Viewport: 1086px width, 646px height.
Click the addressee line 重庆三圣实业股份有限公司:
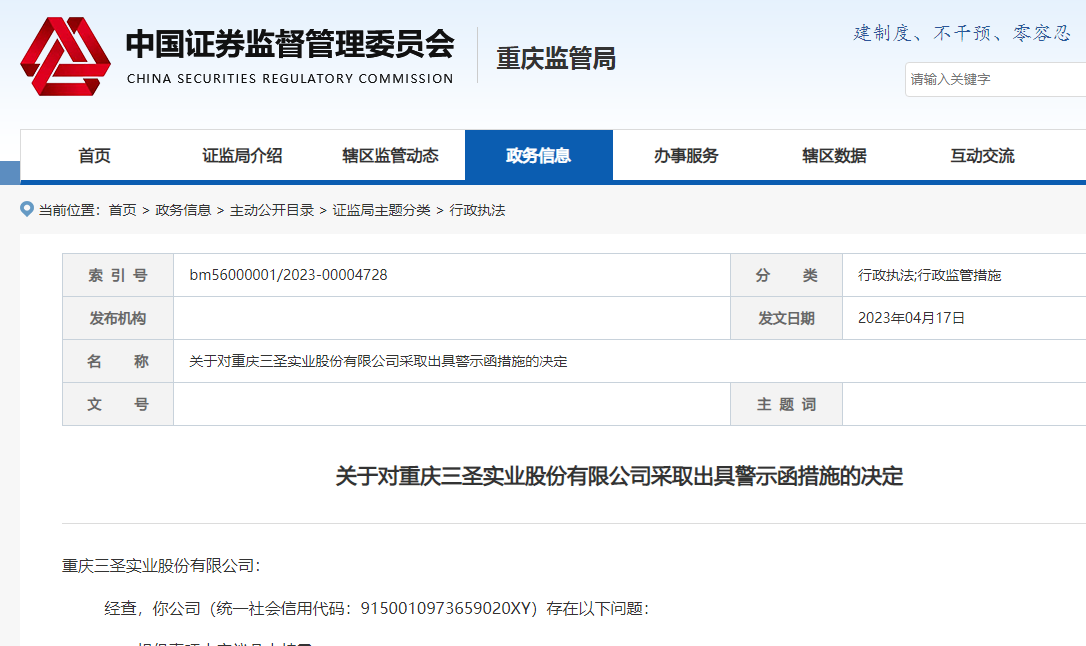(161, 566)
